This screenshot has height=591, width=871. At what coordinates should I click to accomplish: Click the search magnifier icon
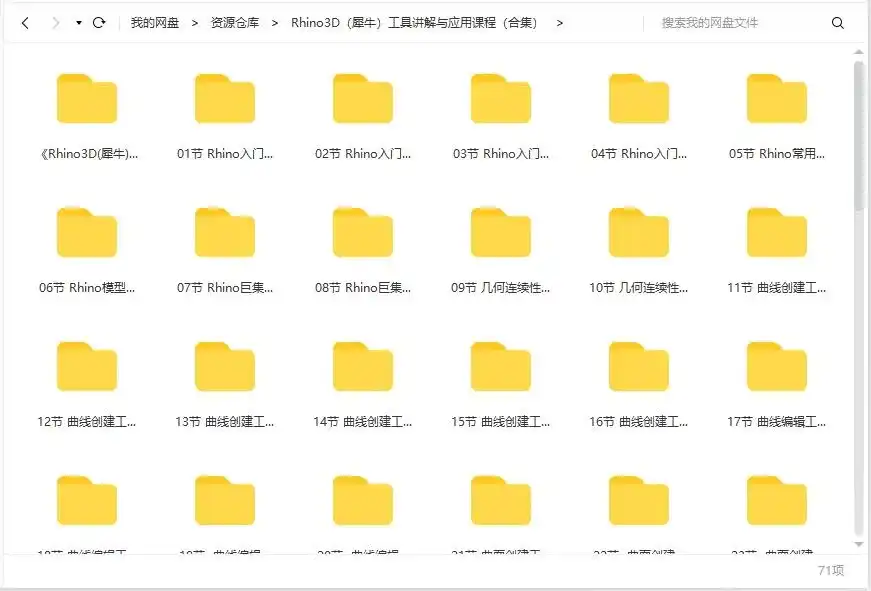pos(838,22)
